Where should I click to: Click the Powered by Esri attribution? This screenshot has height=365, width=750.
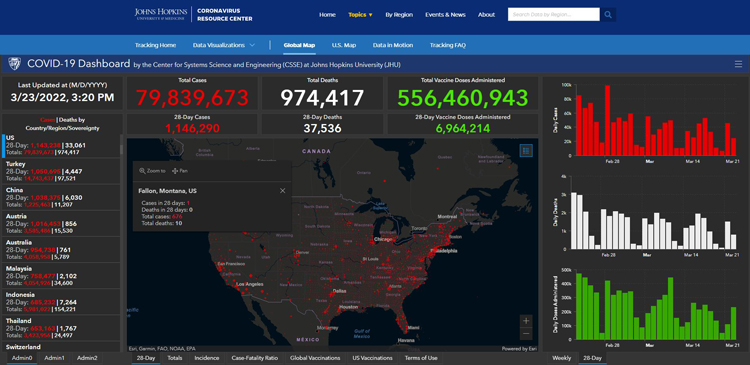[519, 349]
